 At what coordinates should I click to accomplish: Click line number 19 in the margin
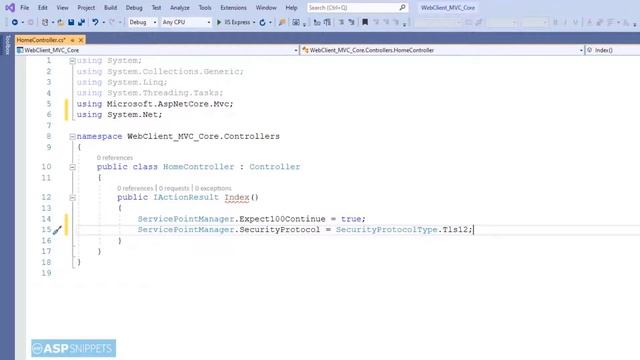47,273
